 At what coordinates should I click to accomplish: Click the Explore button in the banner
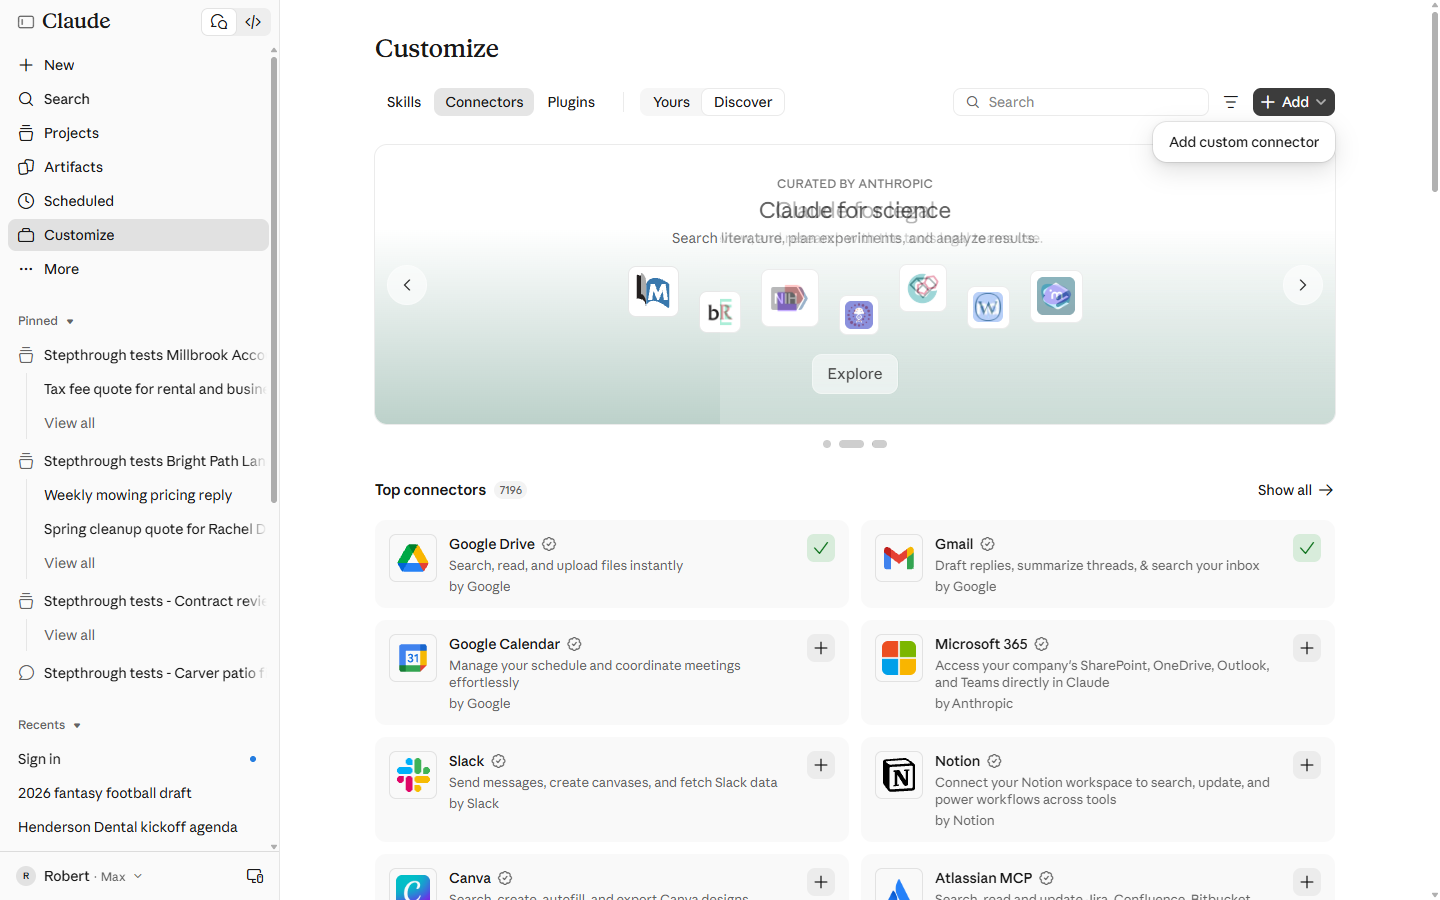(855, 374)
